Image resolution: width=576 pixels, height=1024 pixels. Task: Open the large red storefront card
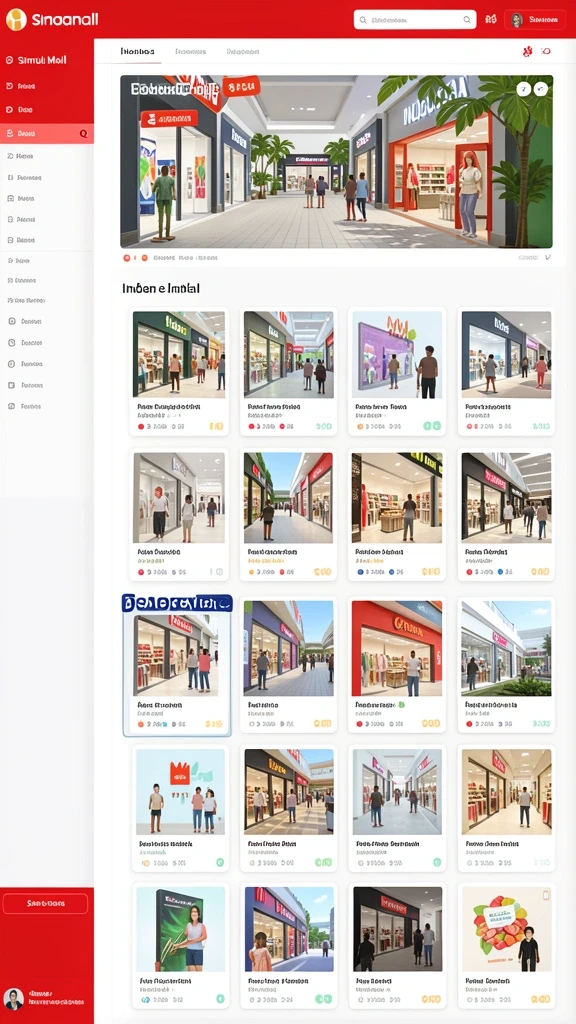(397, 665)
